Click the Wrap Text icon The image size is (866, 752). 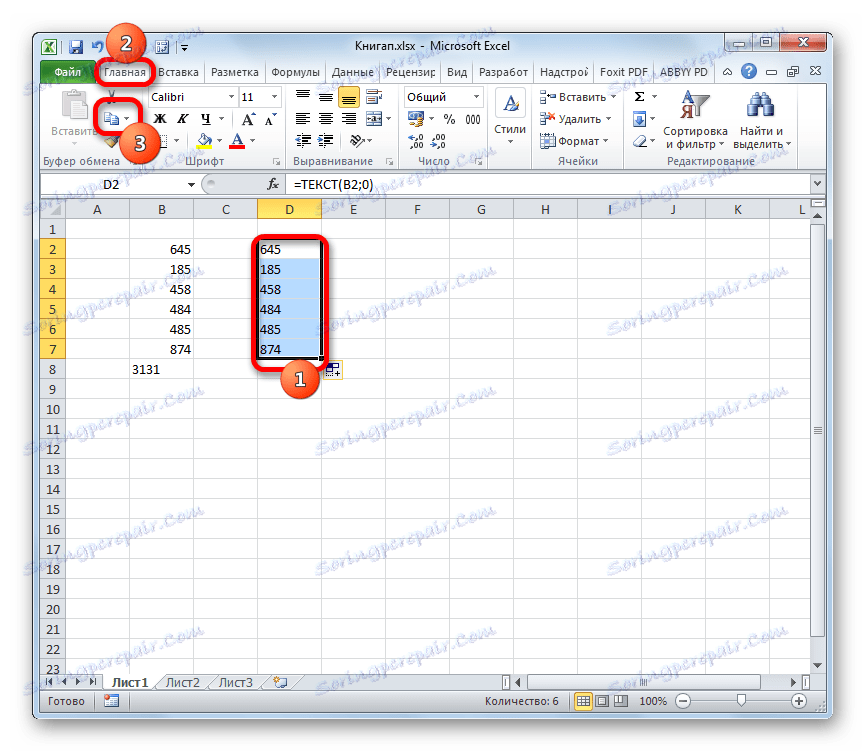coord(374,97)
